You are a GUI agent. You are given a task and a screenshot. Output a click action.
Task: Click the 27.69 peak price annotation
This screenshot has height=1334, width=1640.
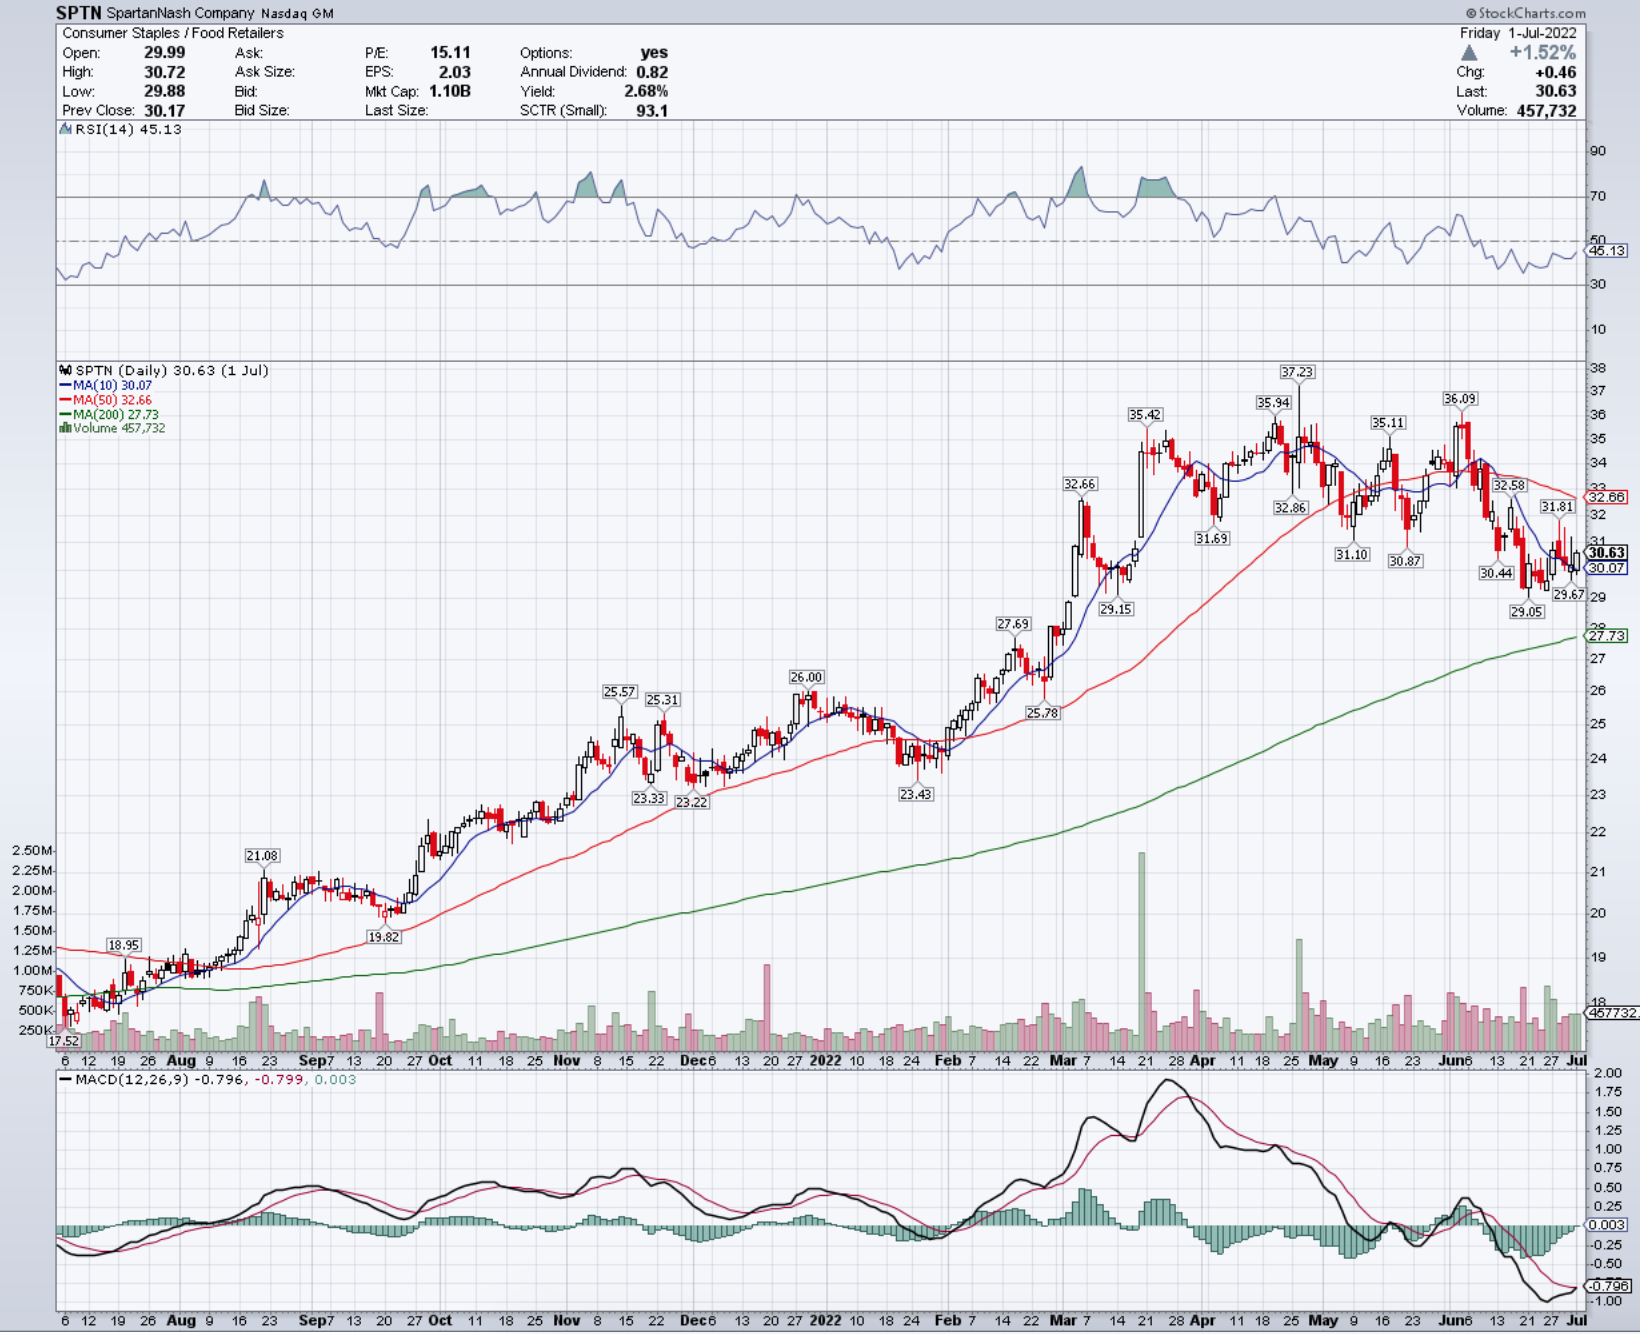click(1013, 624)
